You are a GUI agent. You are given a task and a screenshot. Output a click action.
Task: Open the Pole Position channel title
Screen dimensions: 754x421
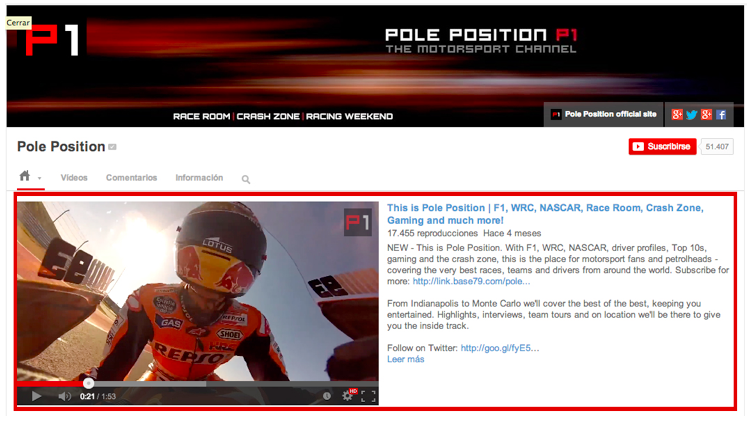61,147
